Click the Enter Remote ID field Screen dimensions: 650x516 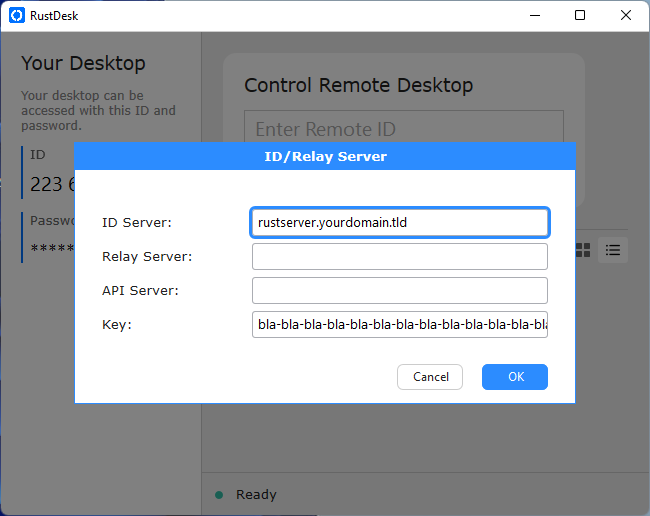[404, 127]
